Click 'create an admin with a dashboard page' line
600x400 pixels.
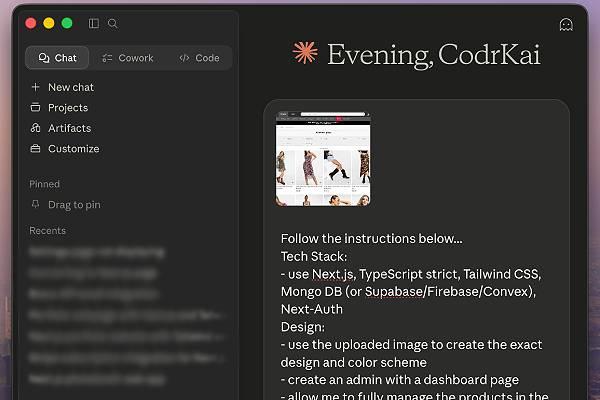point(399,380)
